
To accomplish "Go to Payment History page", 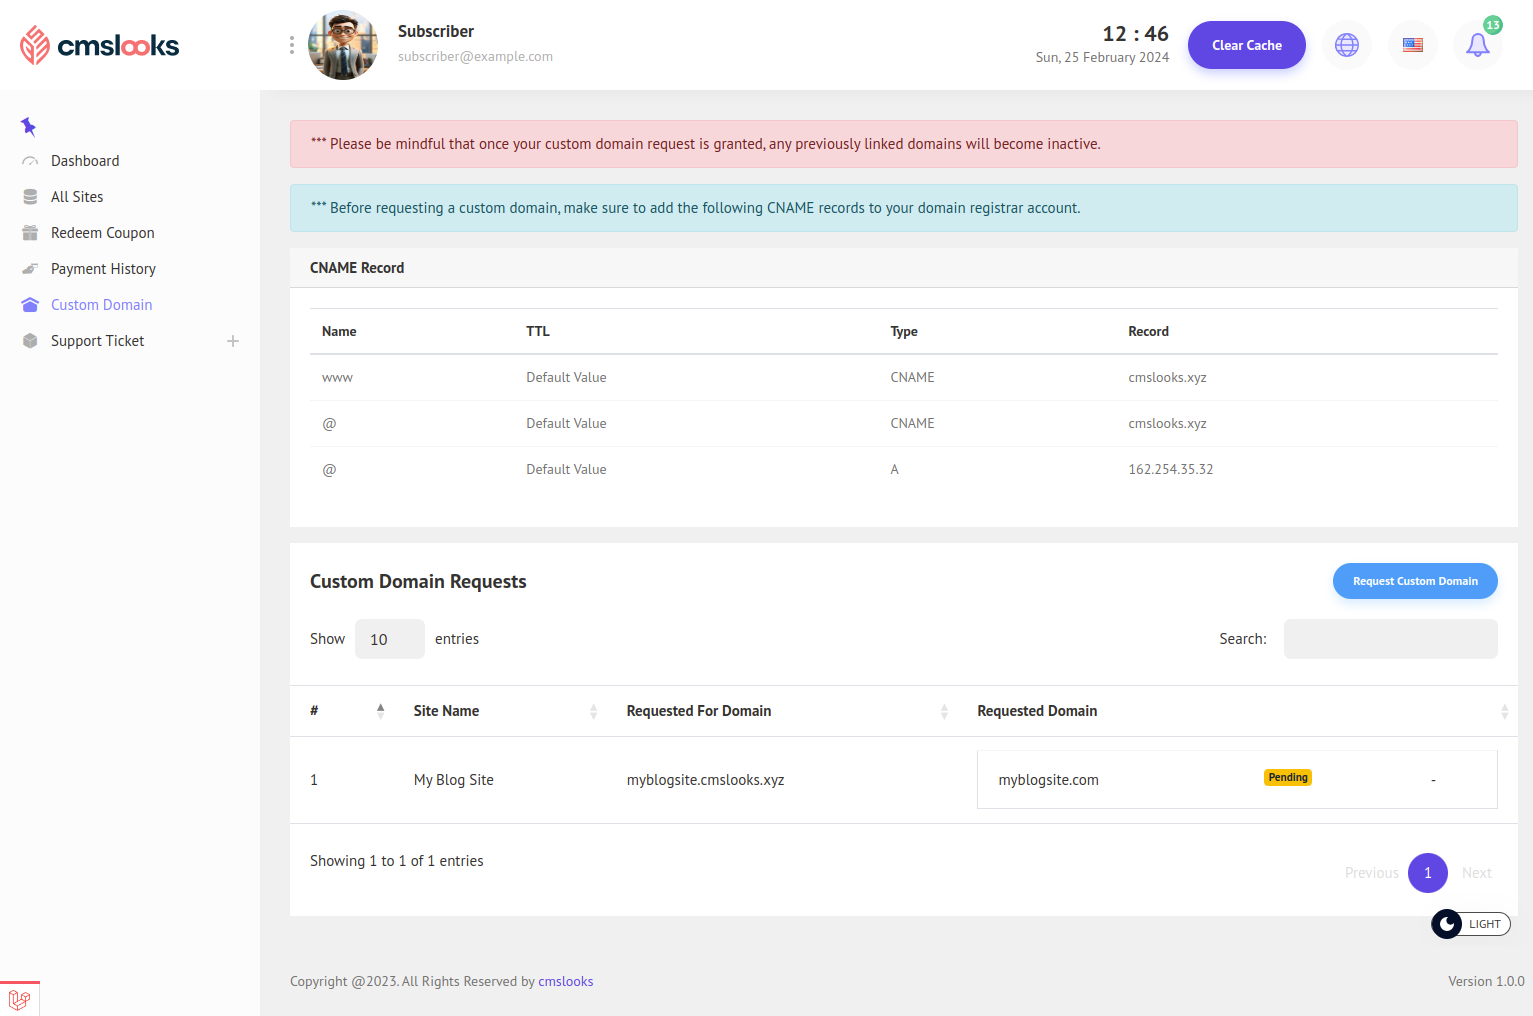I will coord(103,269).
